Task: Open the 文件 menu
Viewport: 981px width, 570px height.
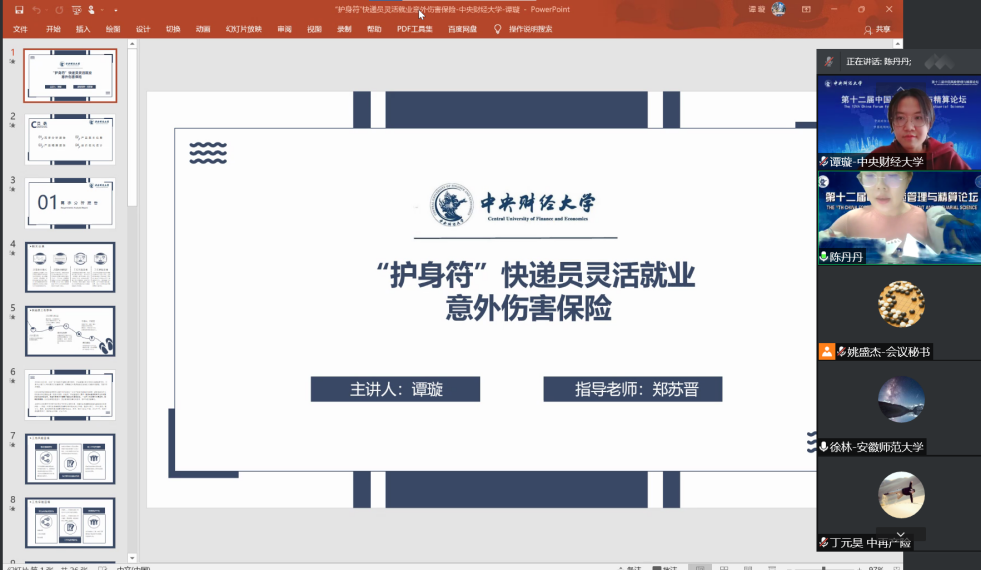Action: 20,29
